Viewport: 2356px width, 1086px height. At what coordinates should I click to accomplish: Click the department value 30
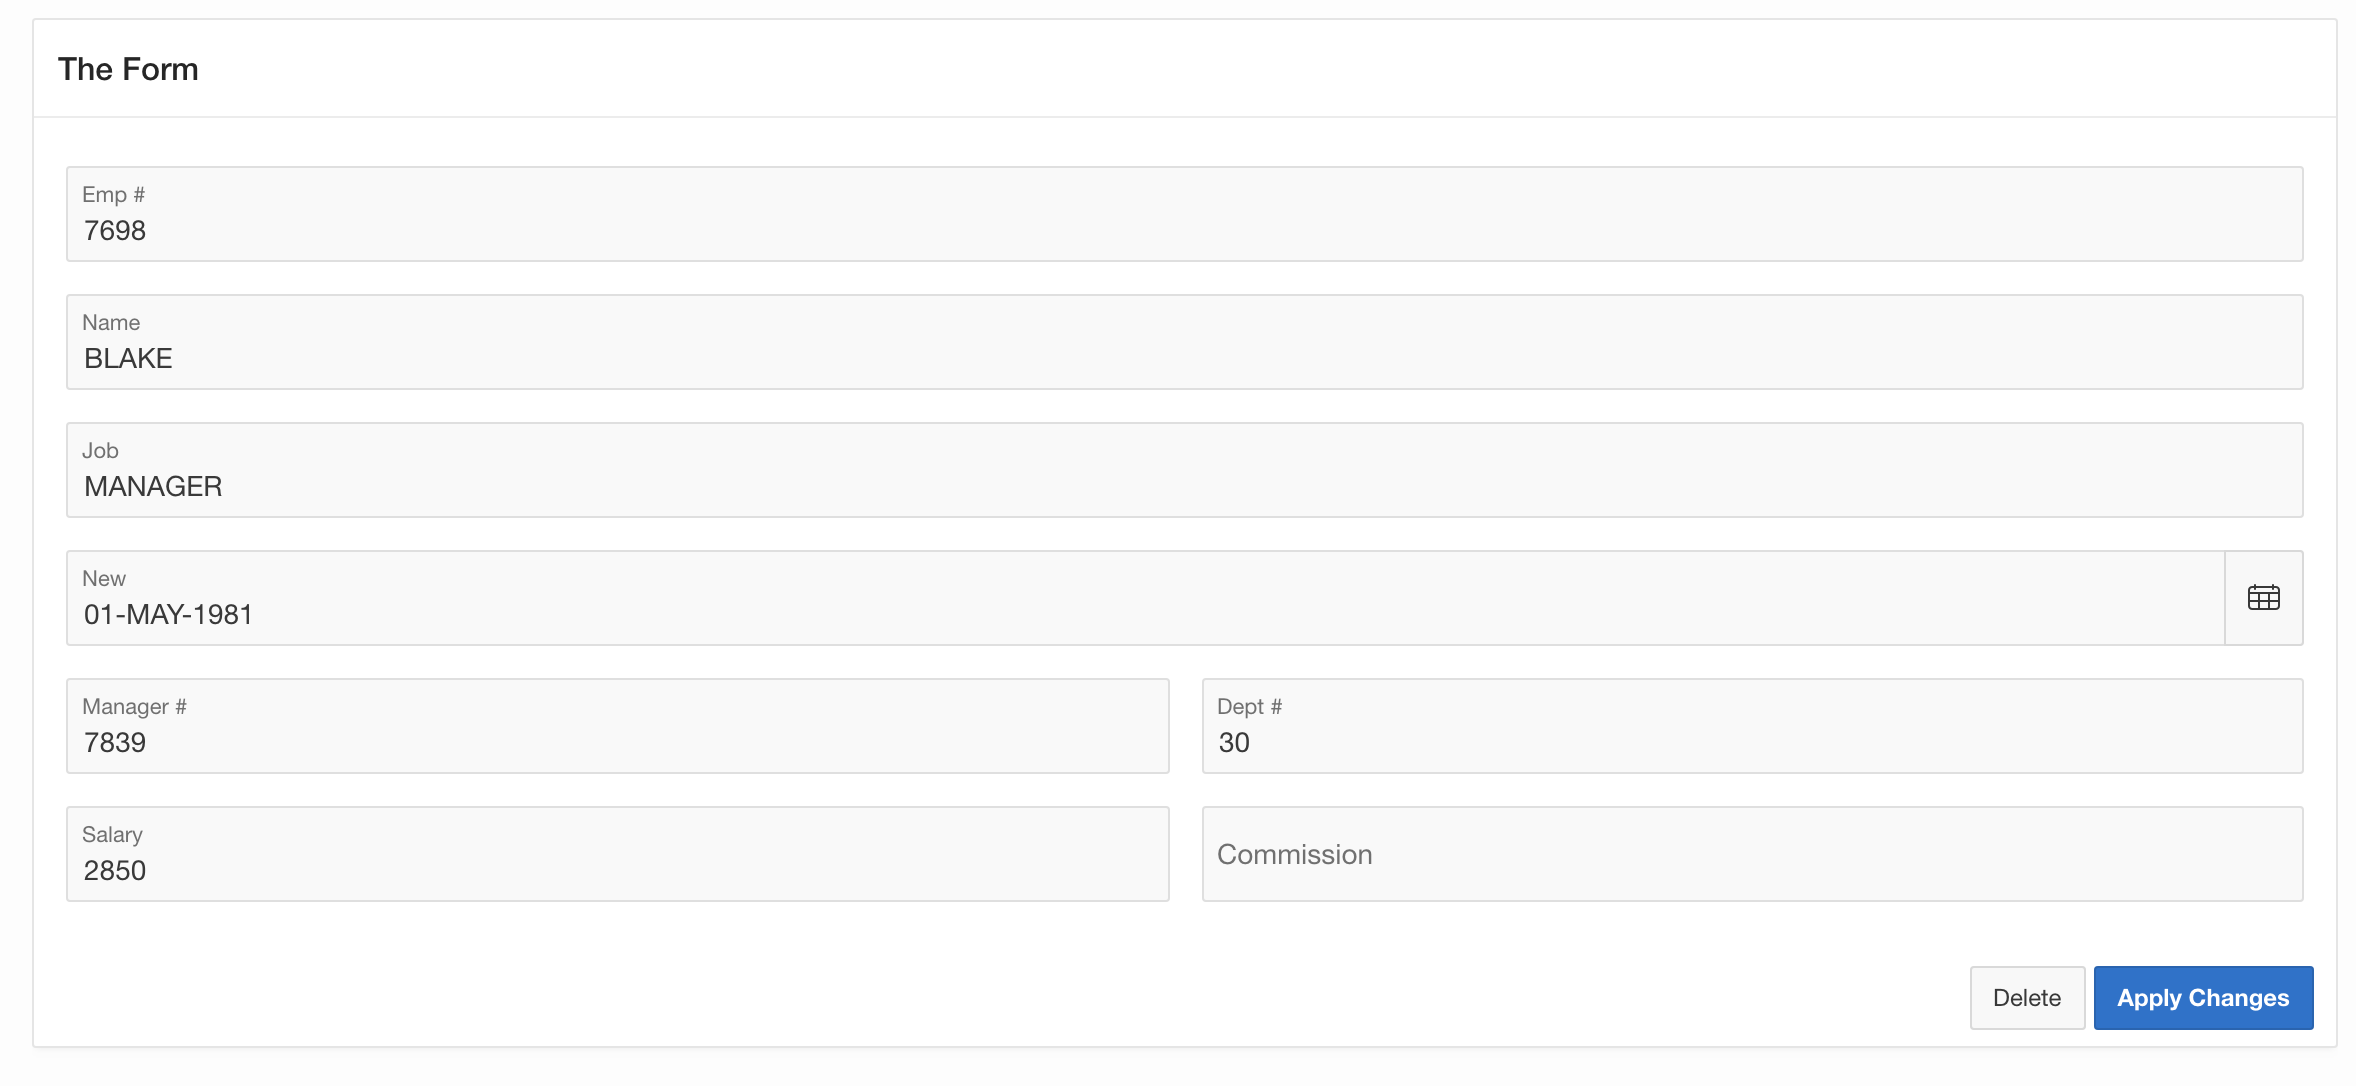click(1234, 742)
